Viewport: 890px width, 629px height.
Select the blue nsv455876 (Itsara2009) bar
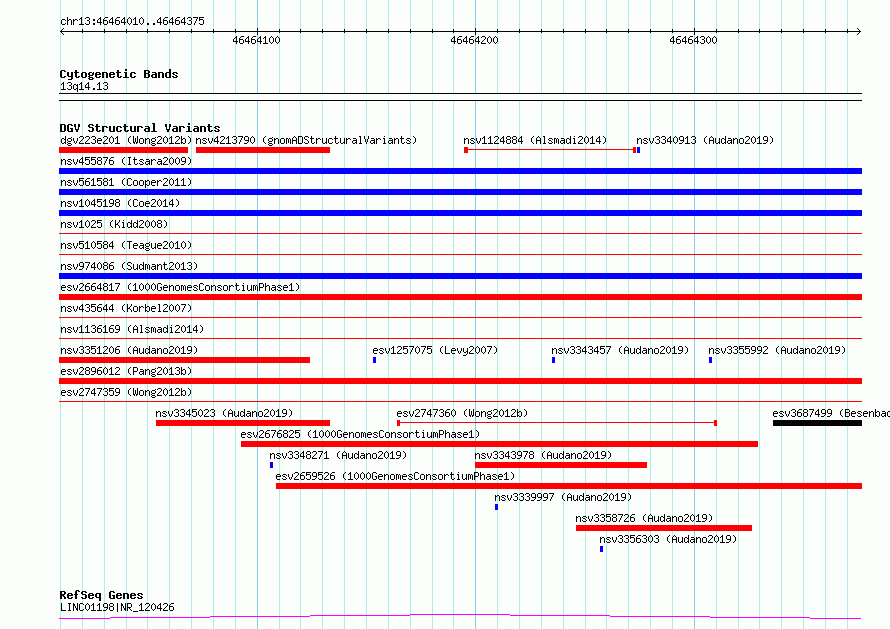pos(460,171)
